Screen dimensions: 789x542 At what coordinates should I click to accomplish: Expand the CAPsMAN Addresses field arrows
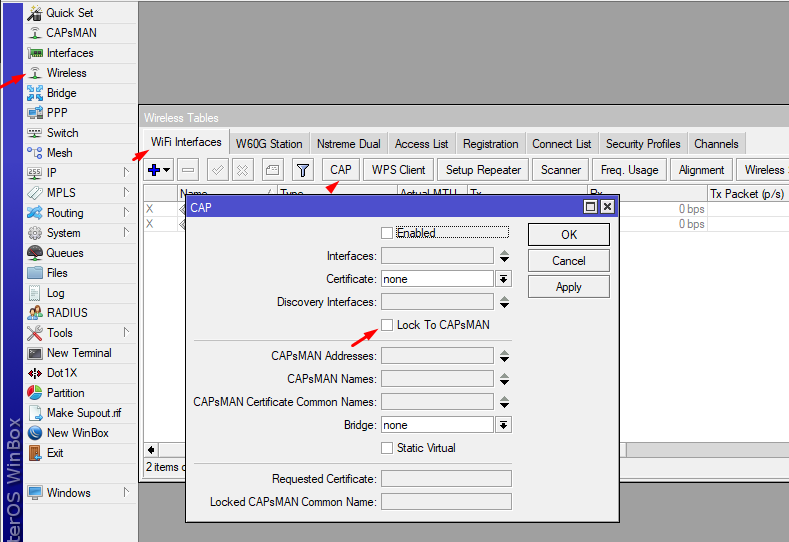504,356
